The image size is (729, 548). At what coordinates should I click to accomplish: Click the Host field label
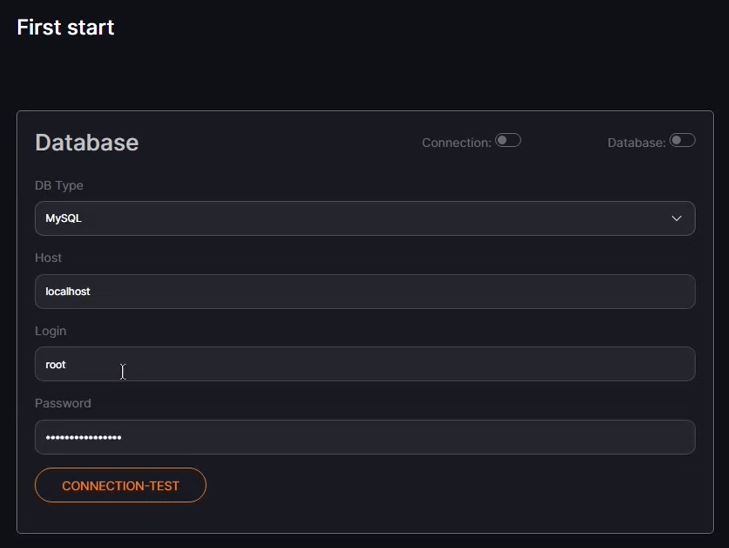tap(48, 258)
